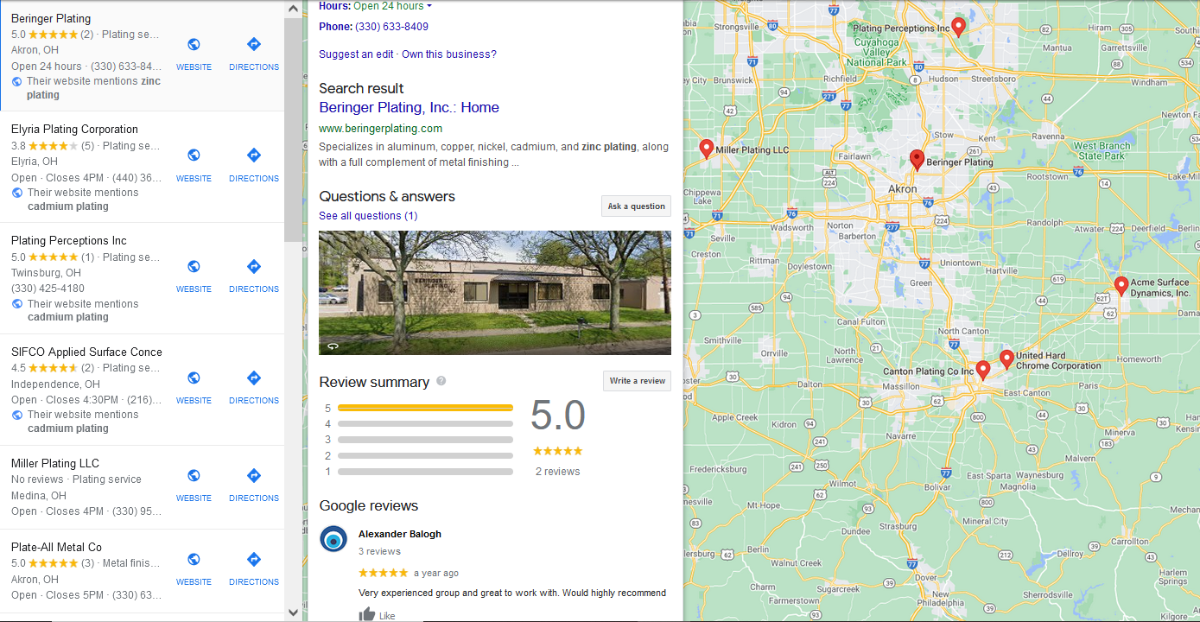Expand the Open 24 hours dropdown
Screen dimensions: 1200x622
coord(429,6)
